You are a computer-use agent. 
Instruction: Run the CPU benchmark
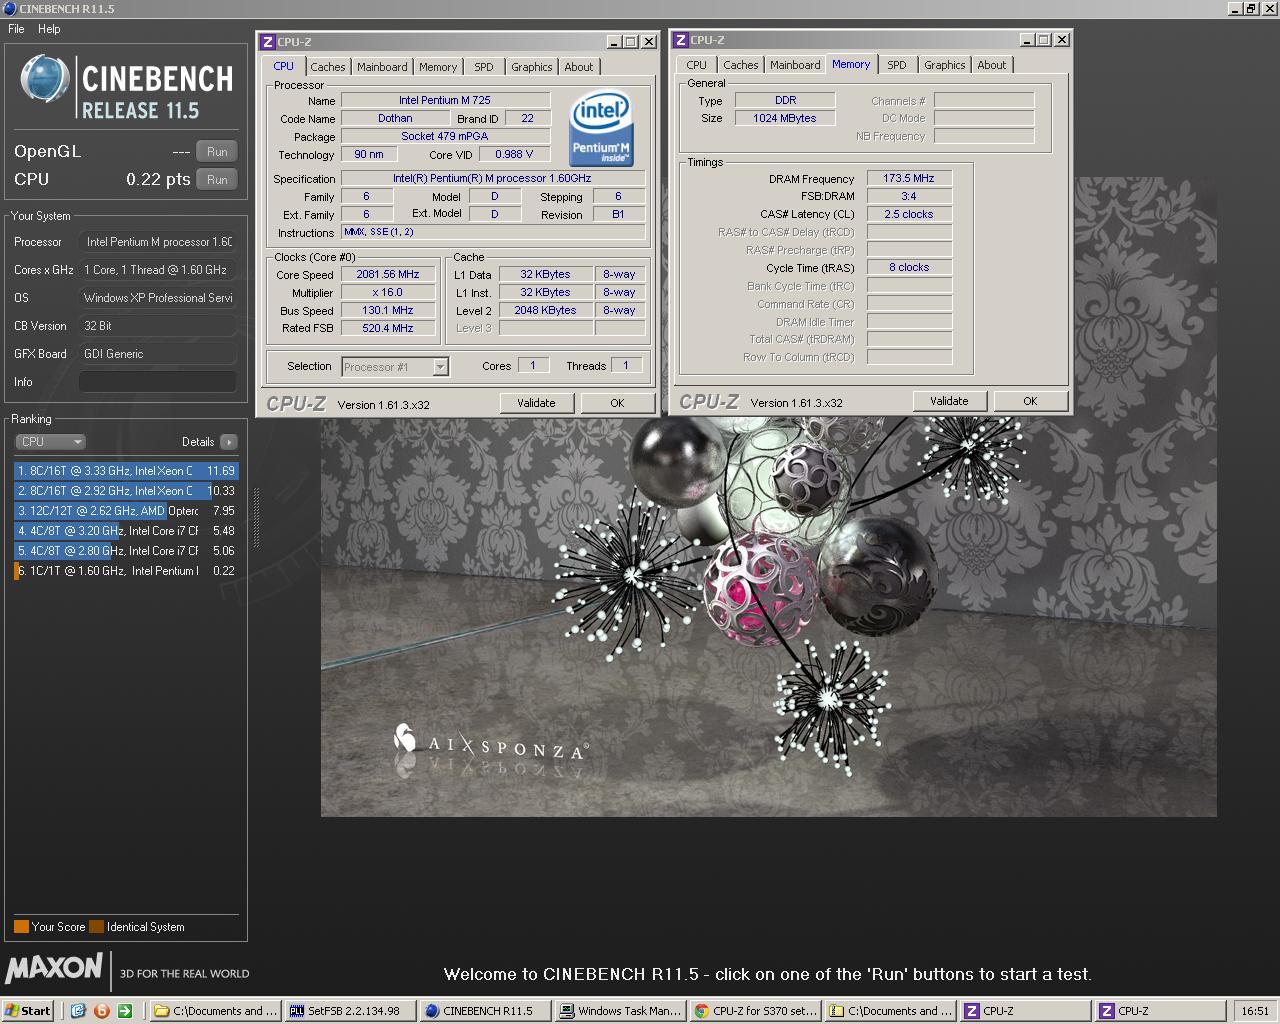pos(217,180)
